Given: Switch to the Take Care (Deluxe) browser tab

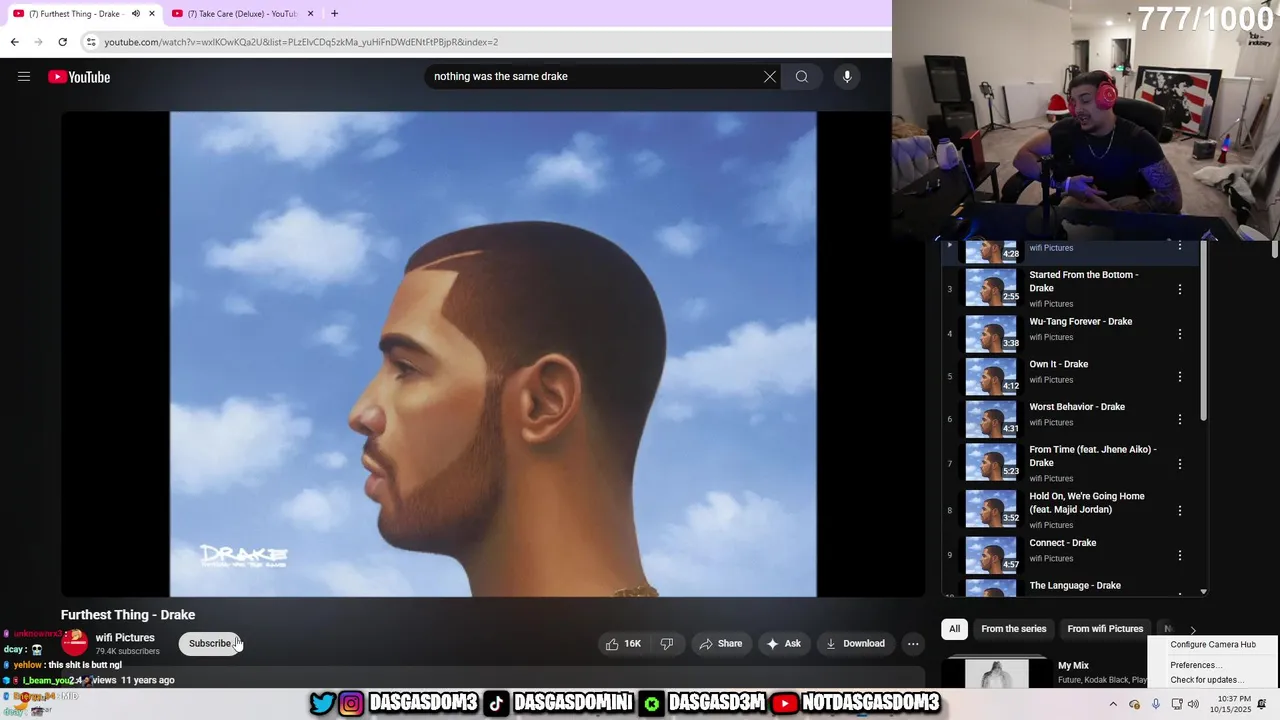Looking at the screenshot, I should [243, 14].
